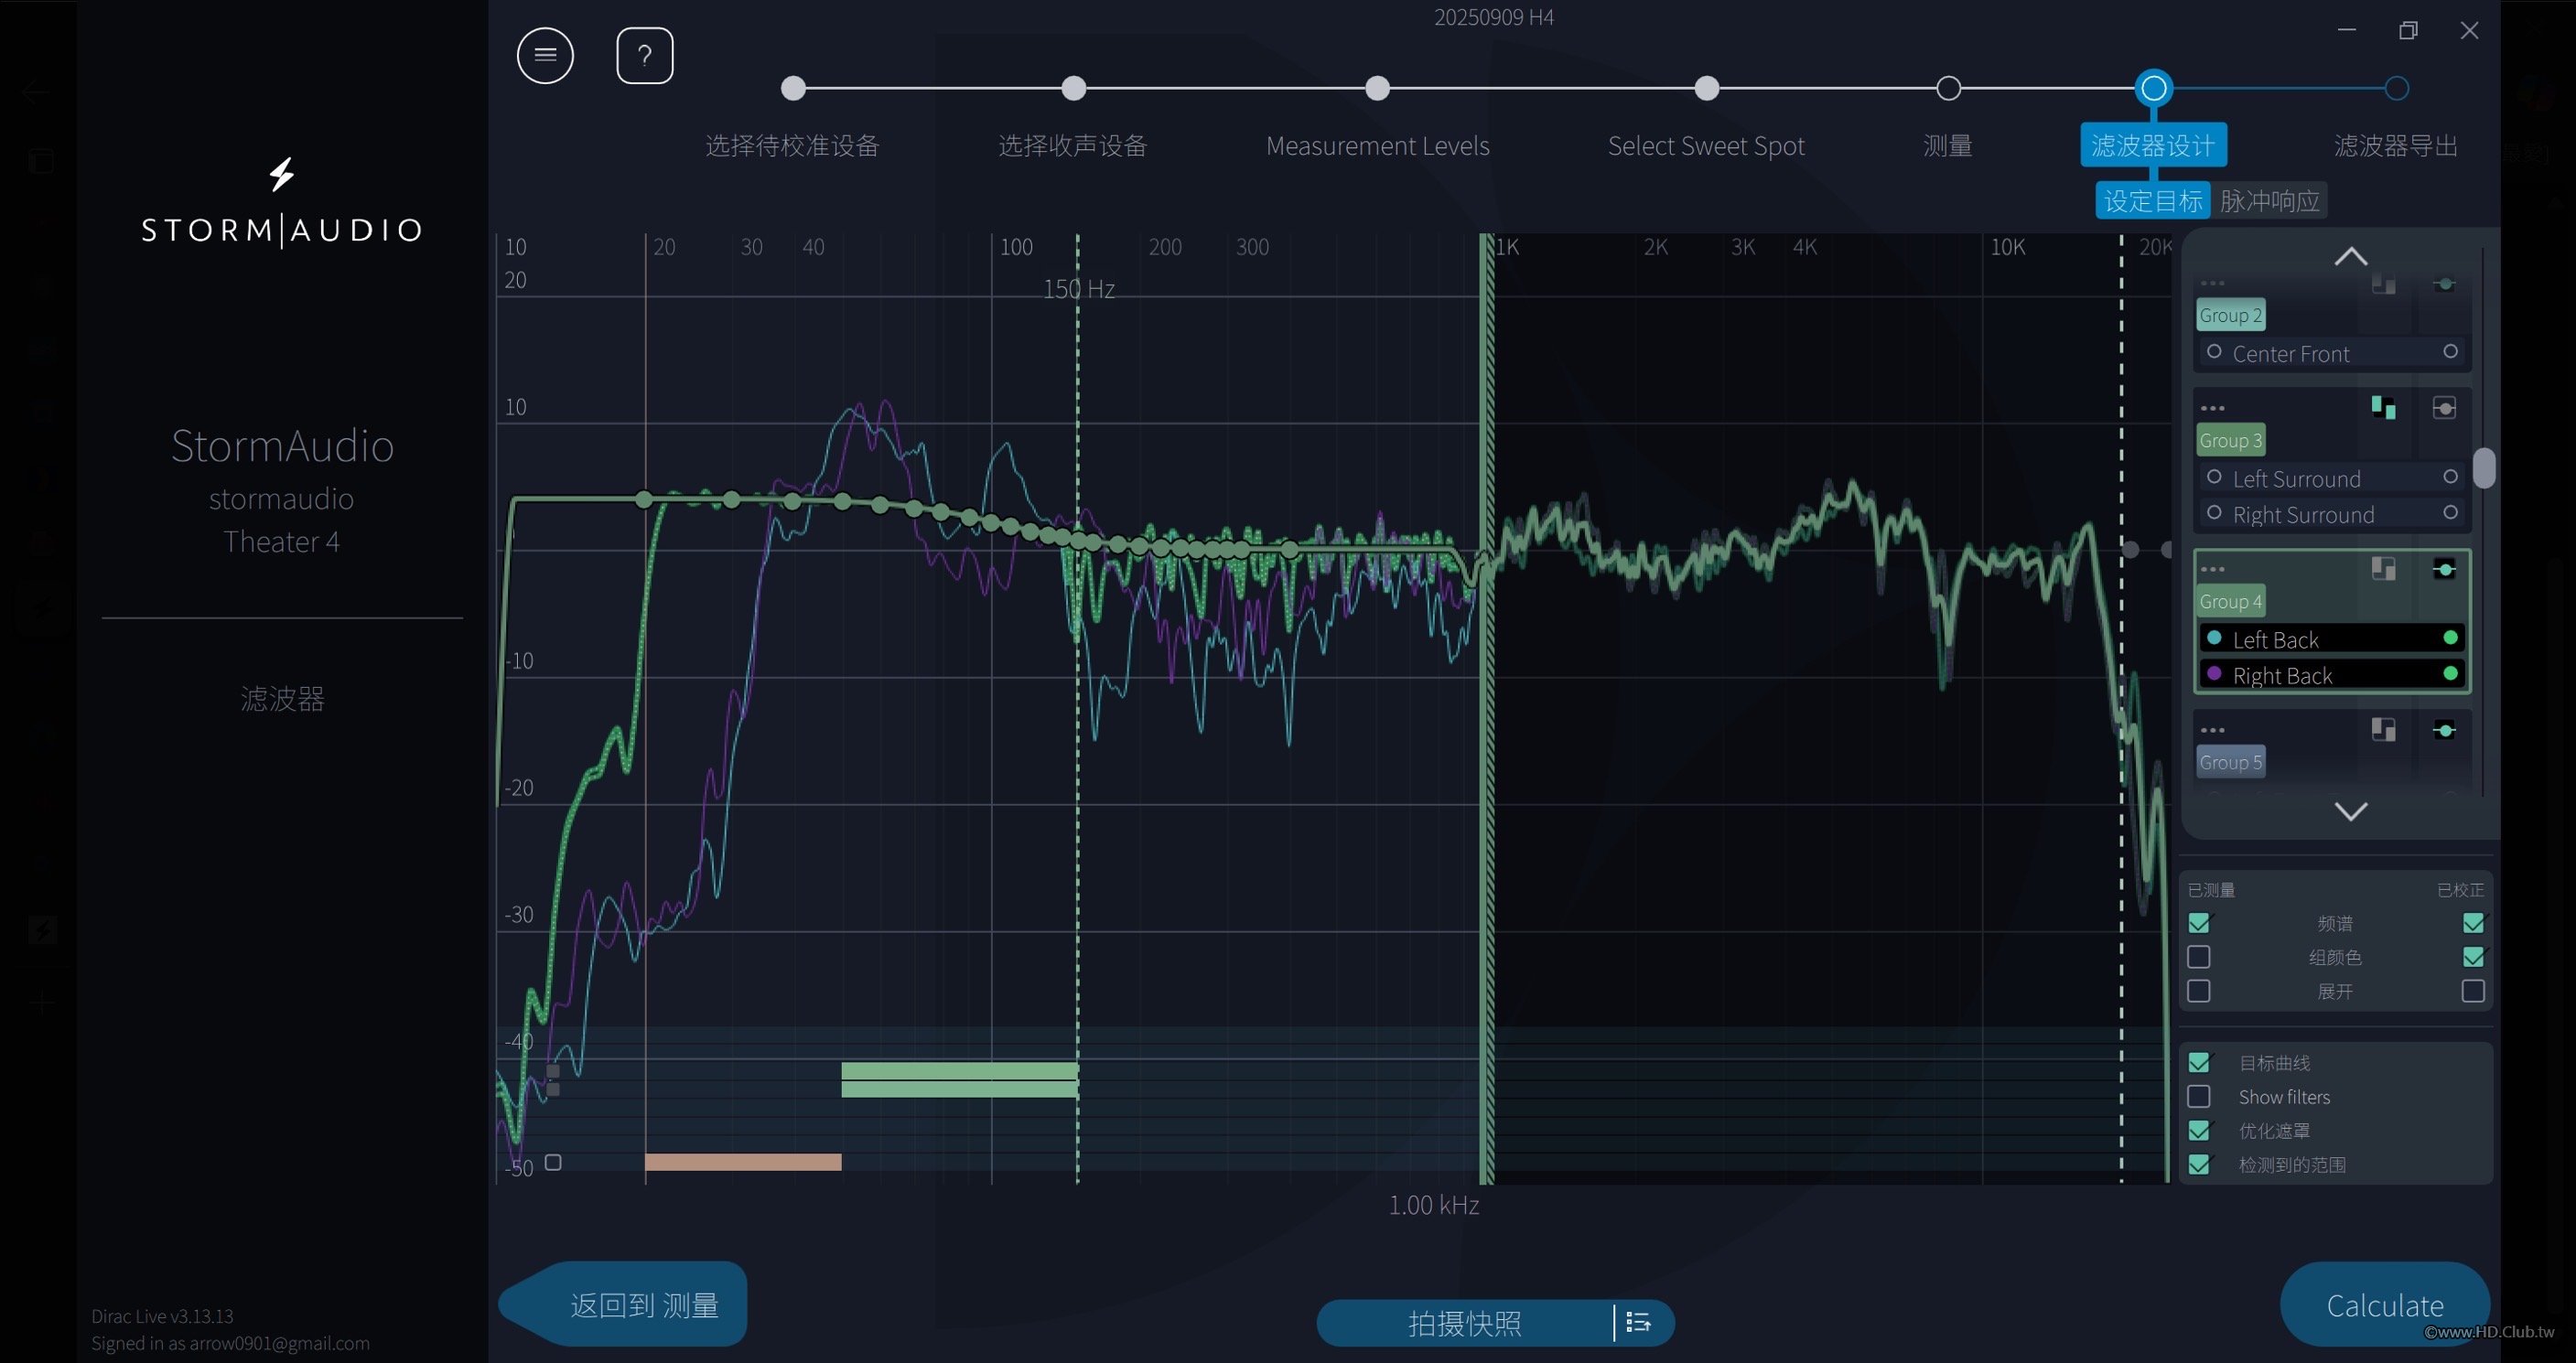Click the 滤波器 label in sidebar

(x=282, y=698)
